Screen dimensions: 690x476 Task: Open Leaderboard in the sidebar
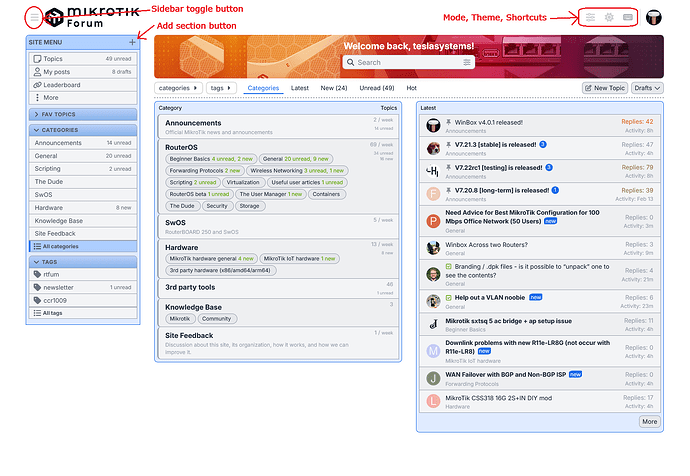tap(83, 85)
